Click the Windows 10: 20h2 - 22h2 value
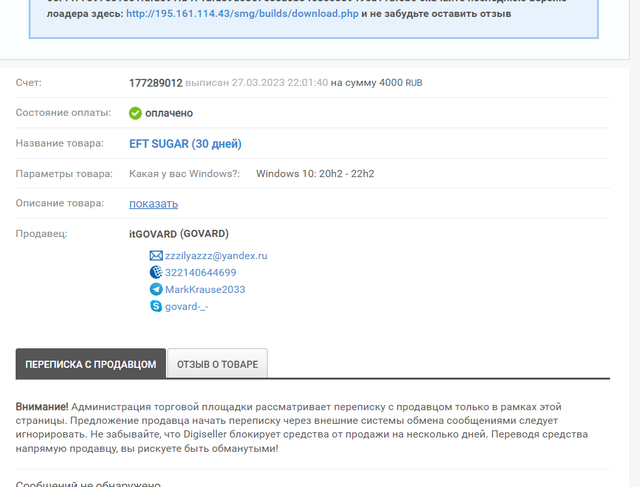 (315, 174)
